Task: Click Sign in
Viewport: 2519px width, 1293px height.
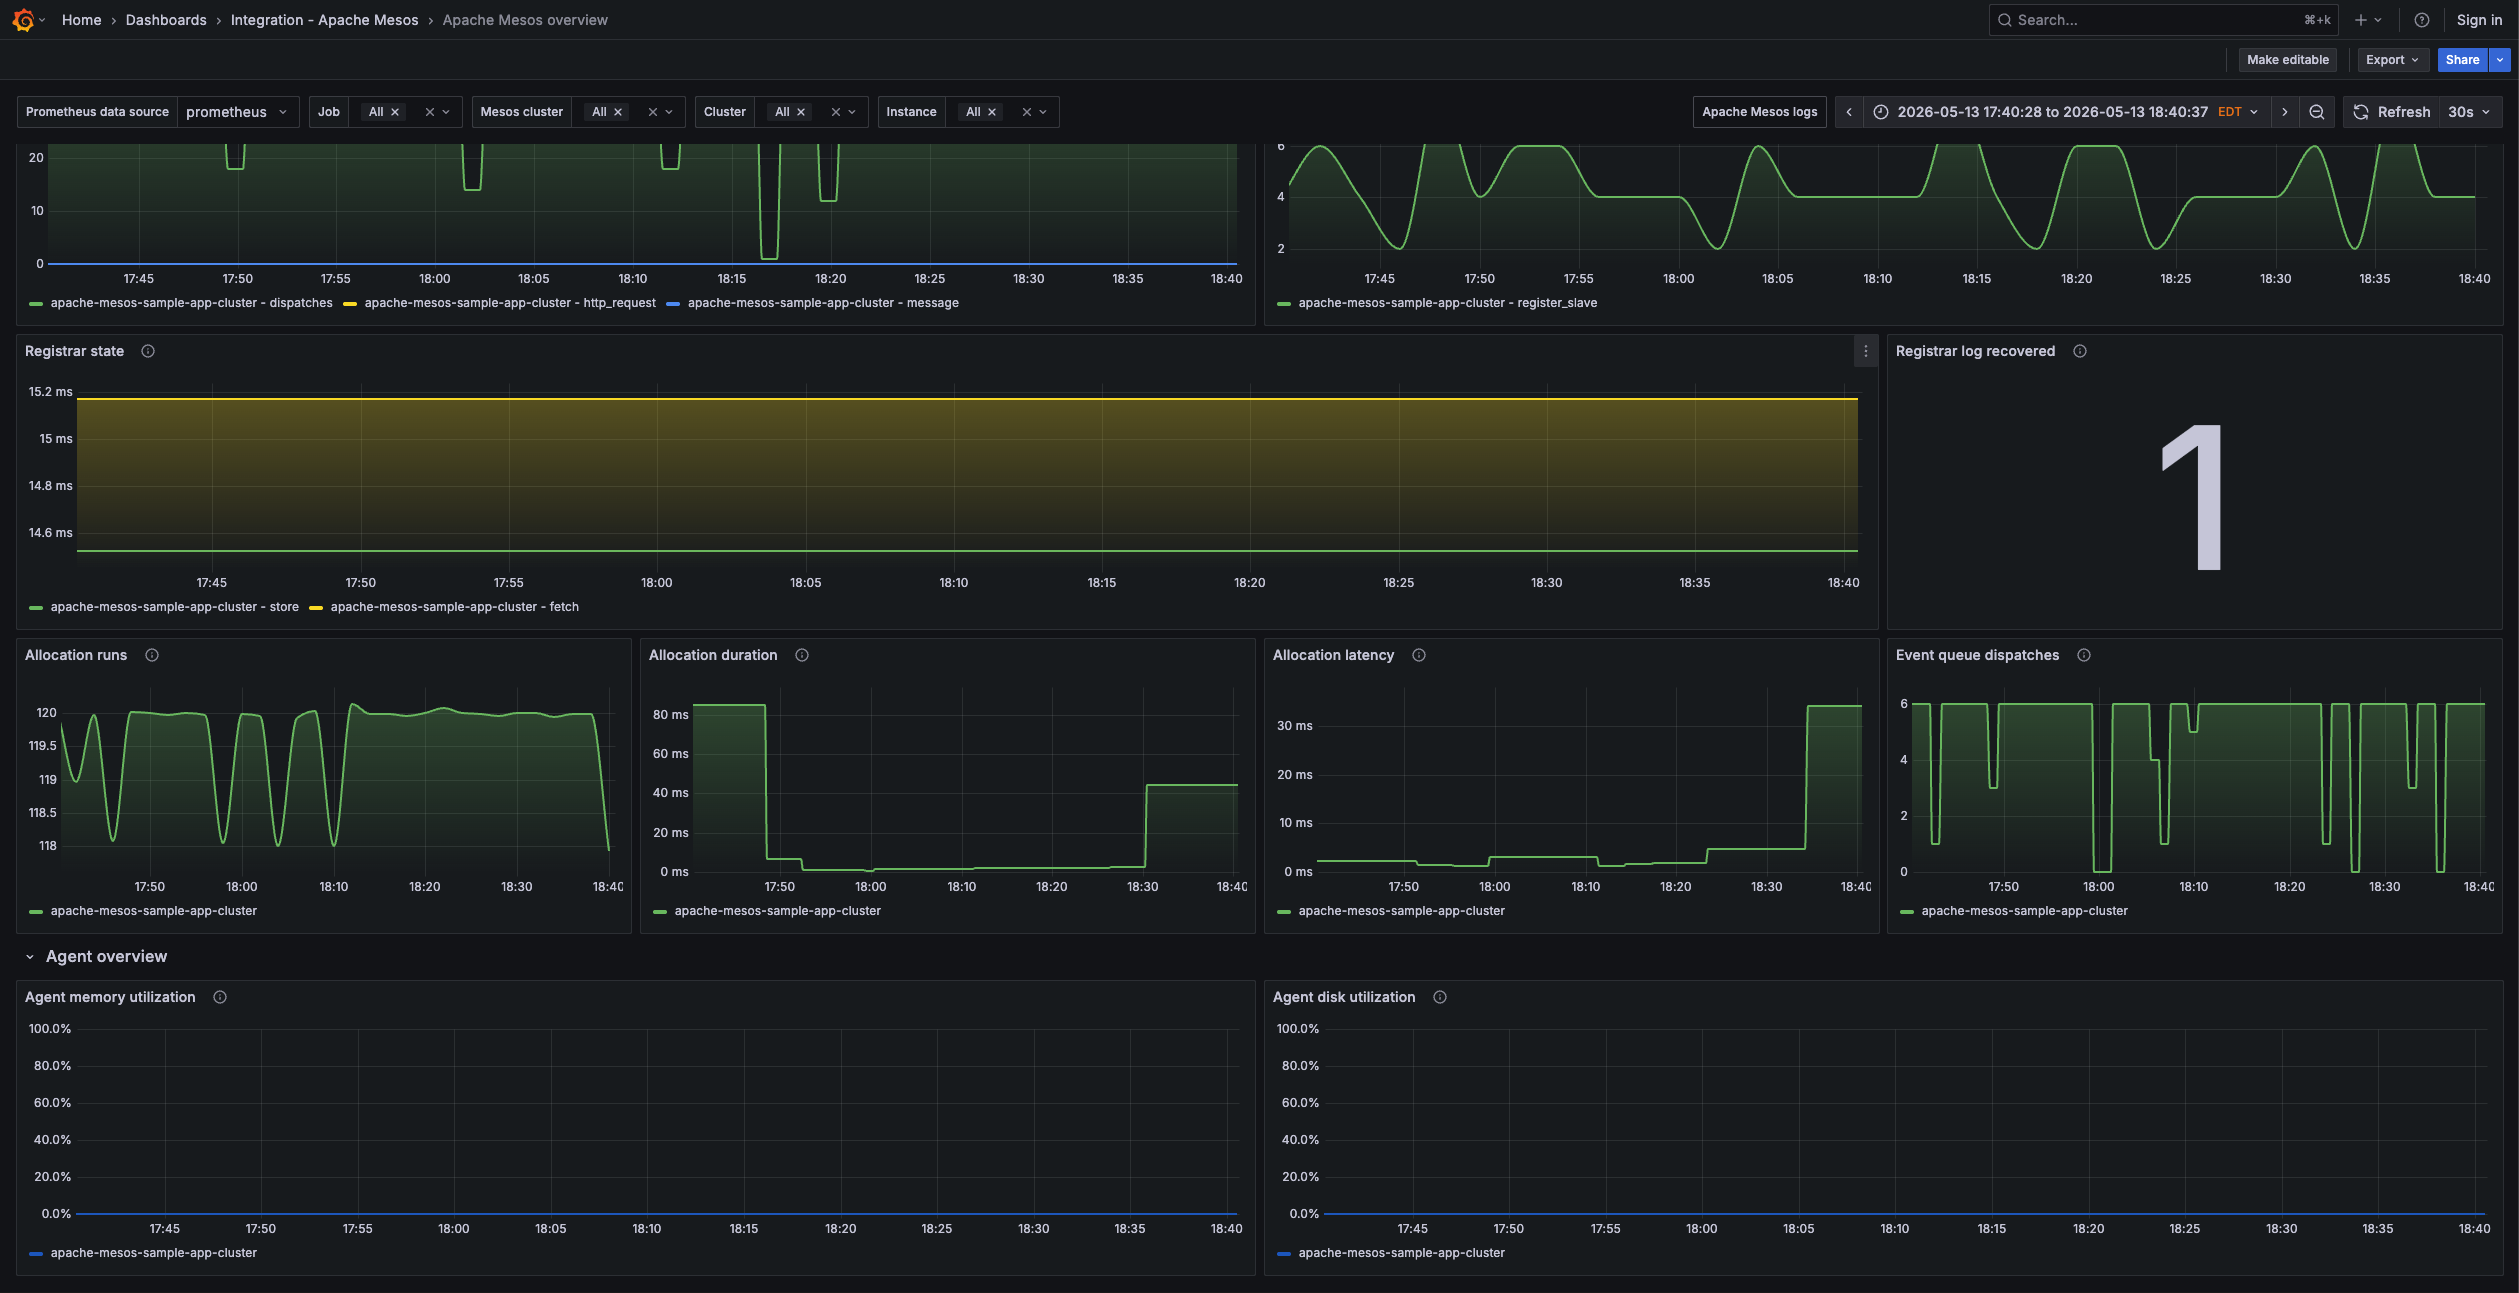Action: click(x=2479, y=20)
